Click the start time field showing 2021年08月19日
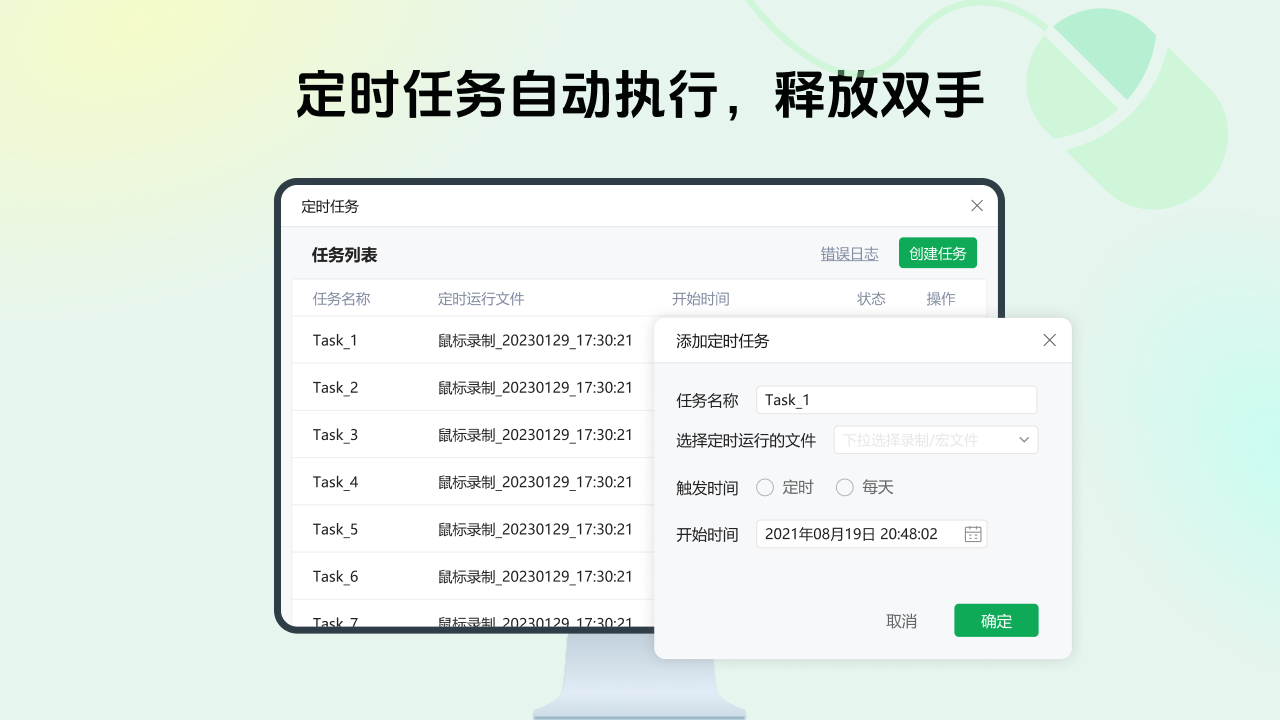 [862, 534]
